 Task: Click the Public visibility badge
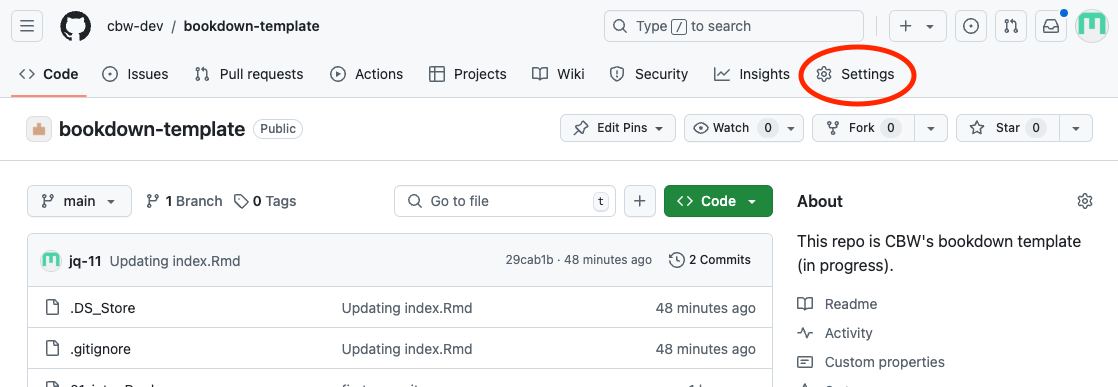[x=278, y=129]
